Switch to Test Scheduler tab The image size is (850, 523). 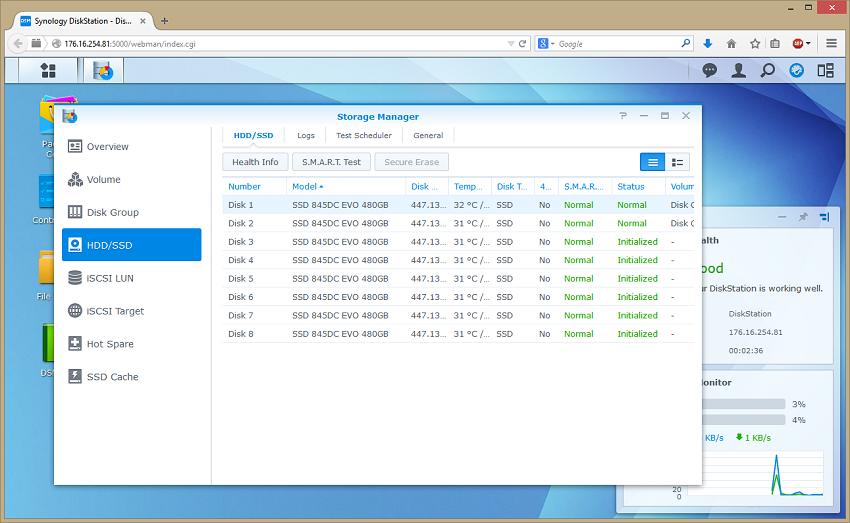tap(364, 135)
